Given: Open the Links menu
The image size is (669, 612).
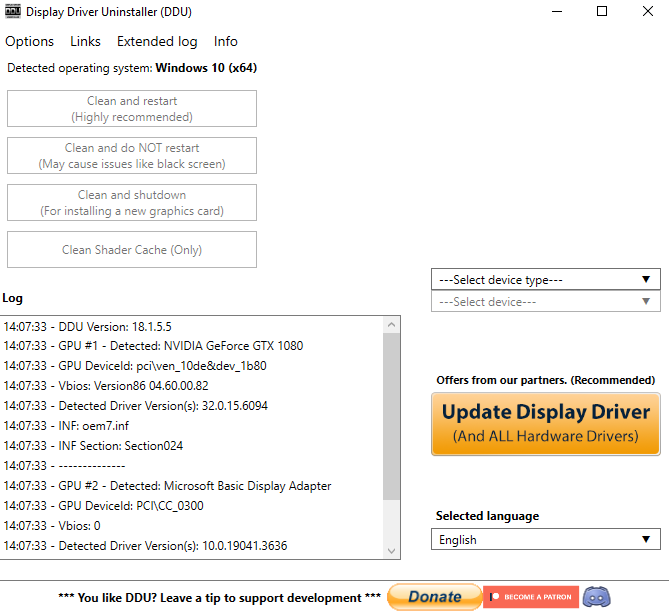Looking at the screenshot, I should [85, 41].
